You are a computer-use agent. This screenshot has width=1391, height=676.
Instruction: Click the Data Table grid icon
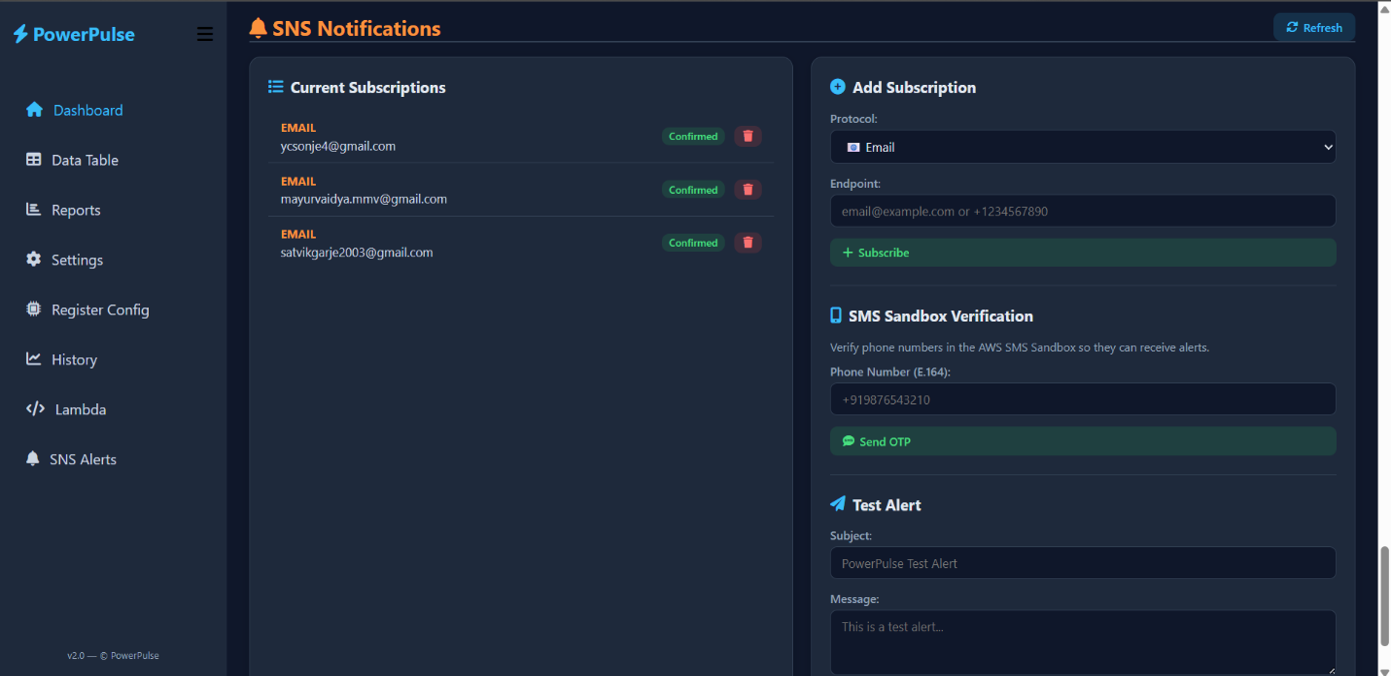pyautogui.click(x=33, y=160)
